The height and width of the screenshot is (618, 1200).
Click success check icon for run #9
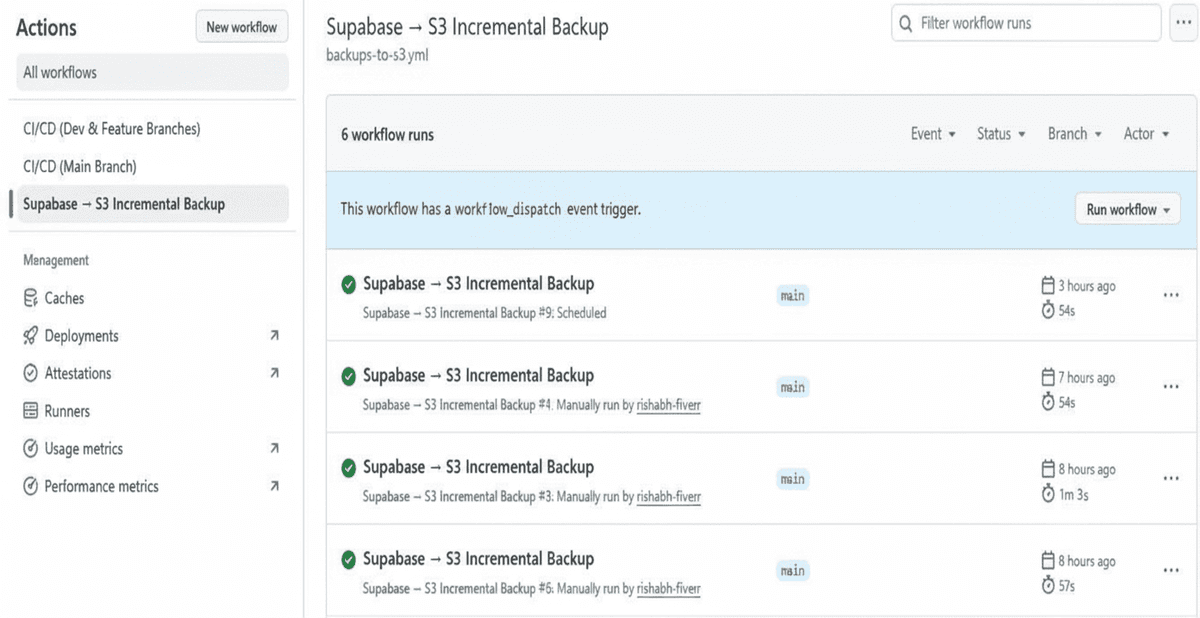pos(348,284)
